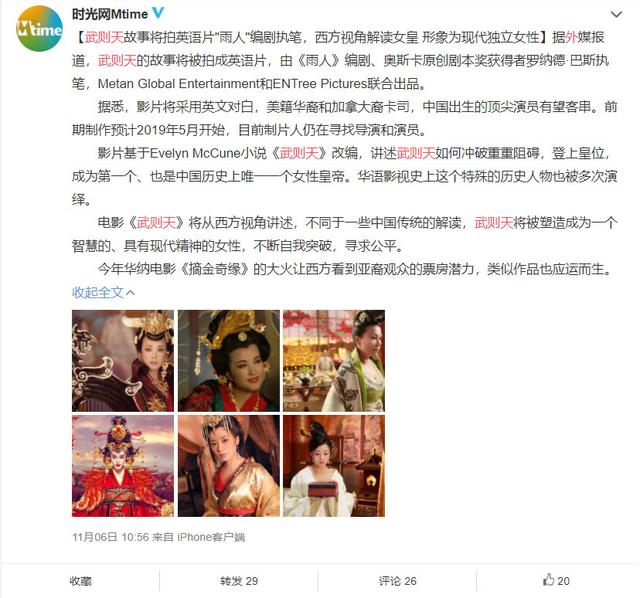Open 转发 29 repost tab
This screenshot has width=640, height=598.
[239, 580]
